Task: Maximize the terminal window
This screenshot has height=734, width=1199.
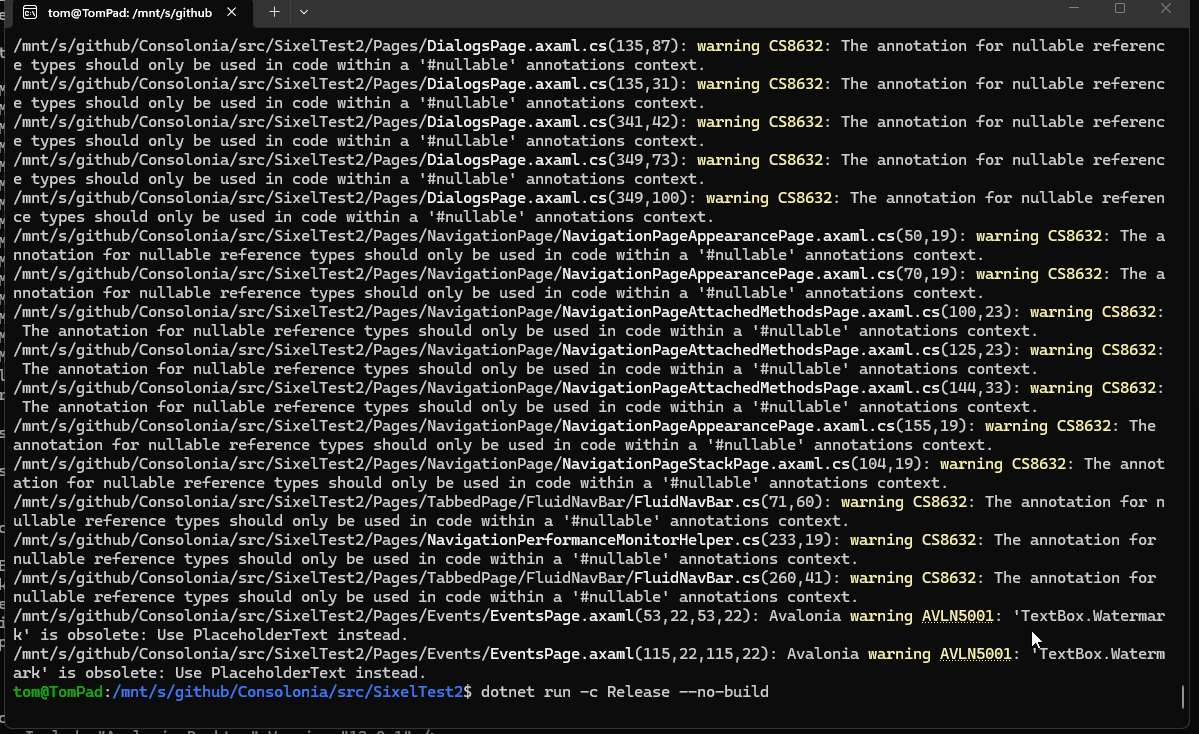Action: pyautogui.click(x=1119, y=8)
